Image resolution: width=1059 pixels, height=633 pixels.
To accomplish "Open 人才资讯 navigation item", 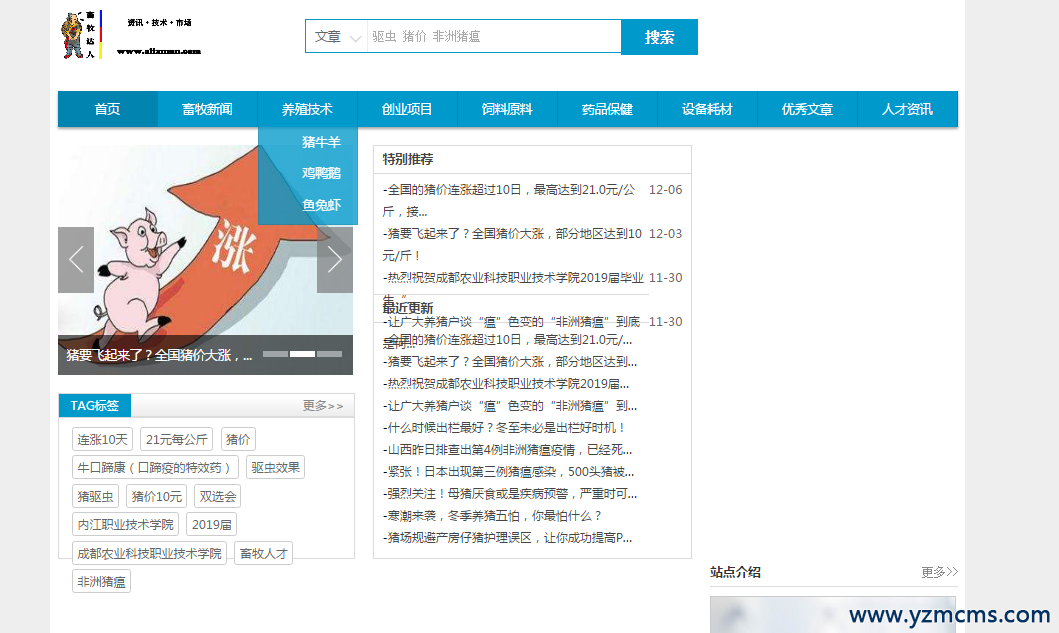I will pyautogui.click(x=907, y=109).
